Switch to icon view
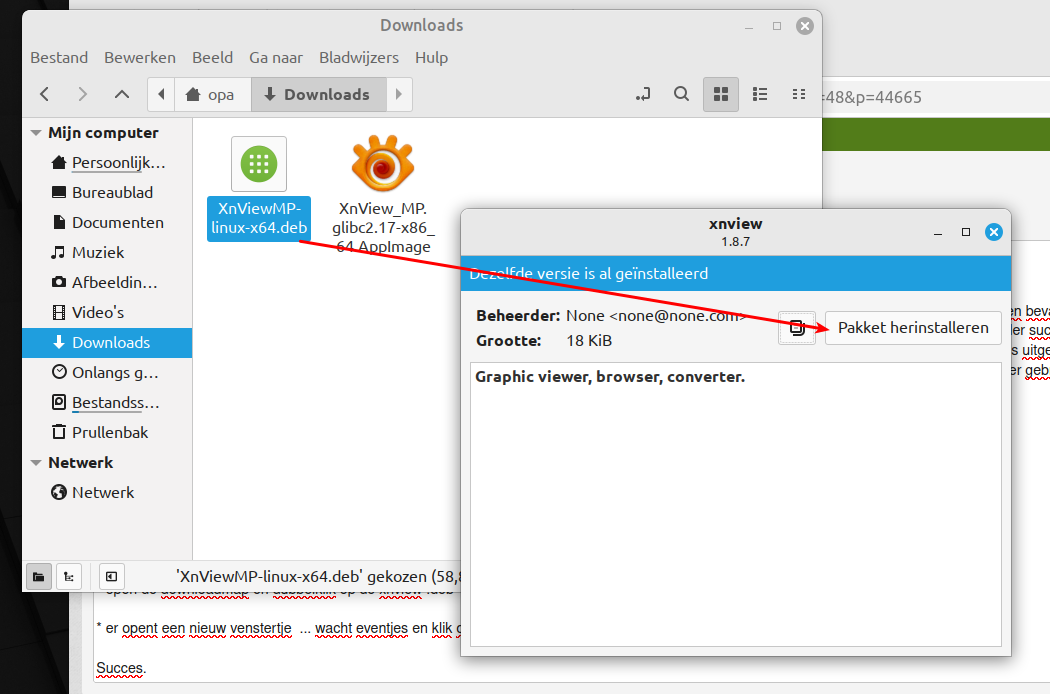Image resolution: width=1050 pixels, height=694 pixels. pos(721,94)
